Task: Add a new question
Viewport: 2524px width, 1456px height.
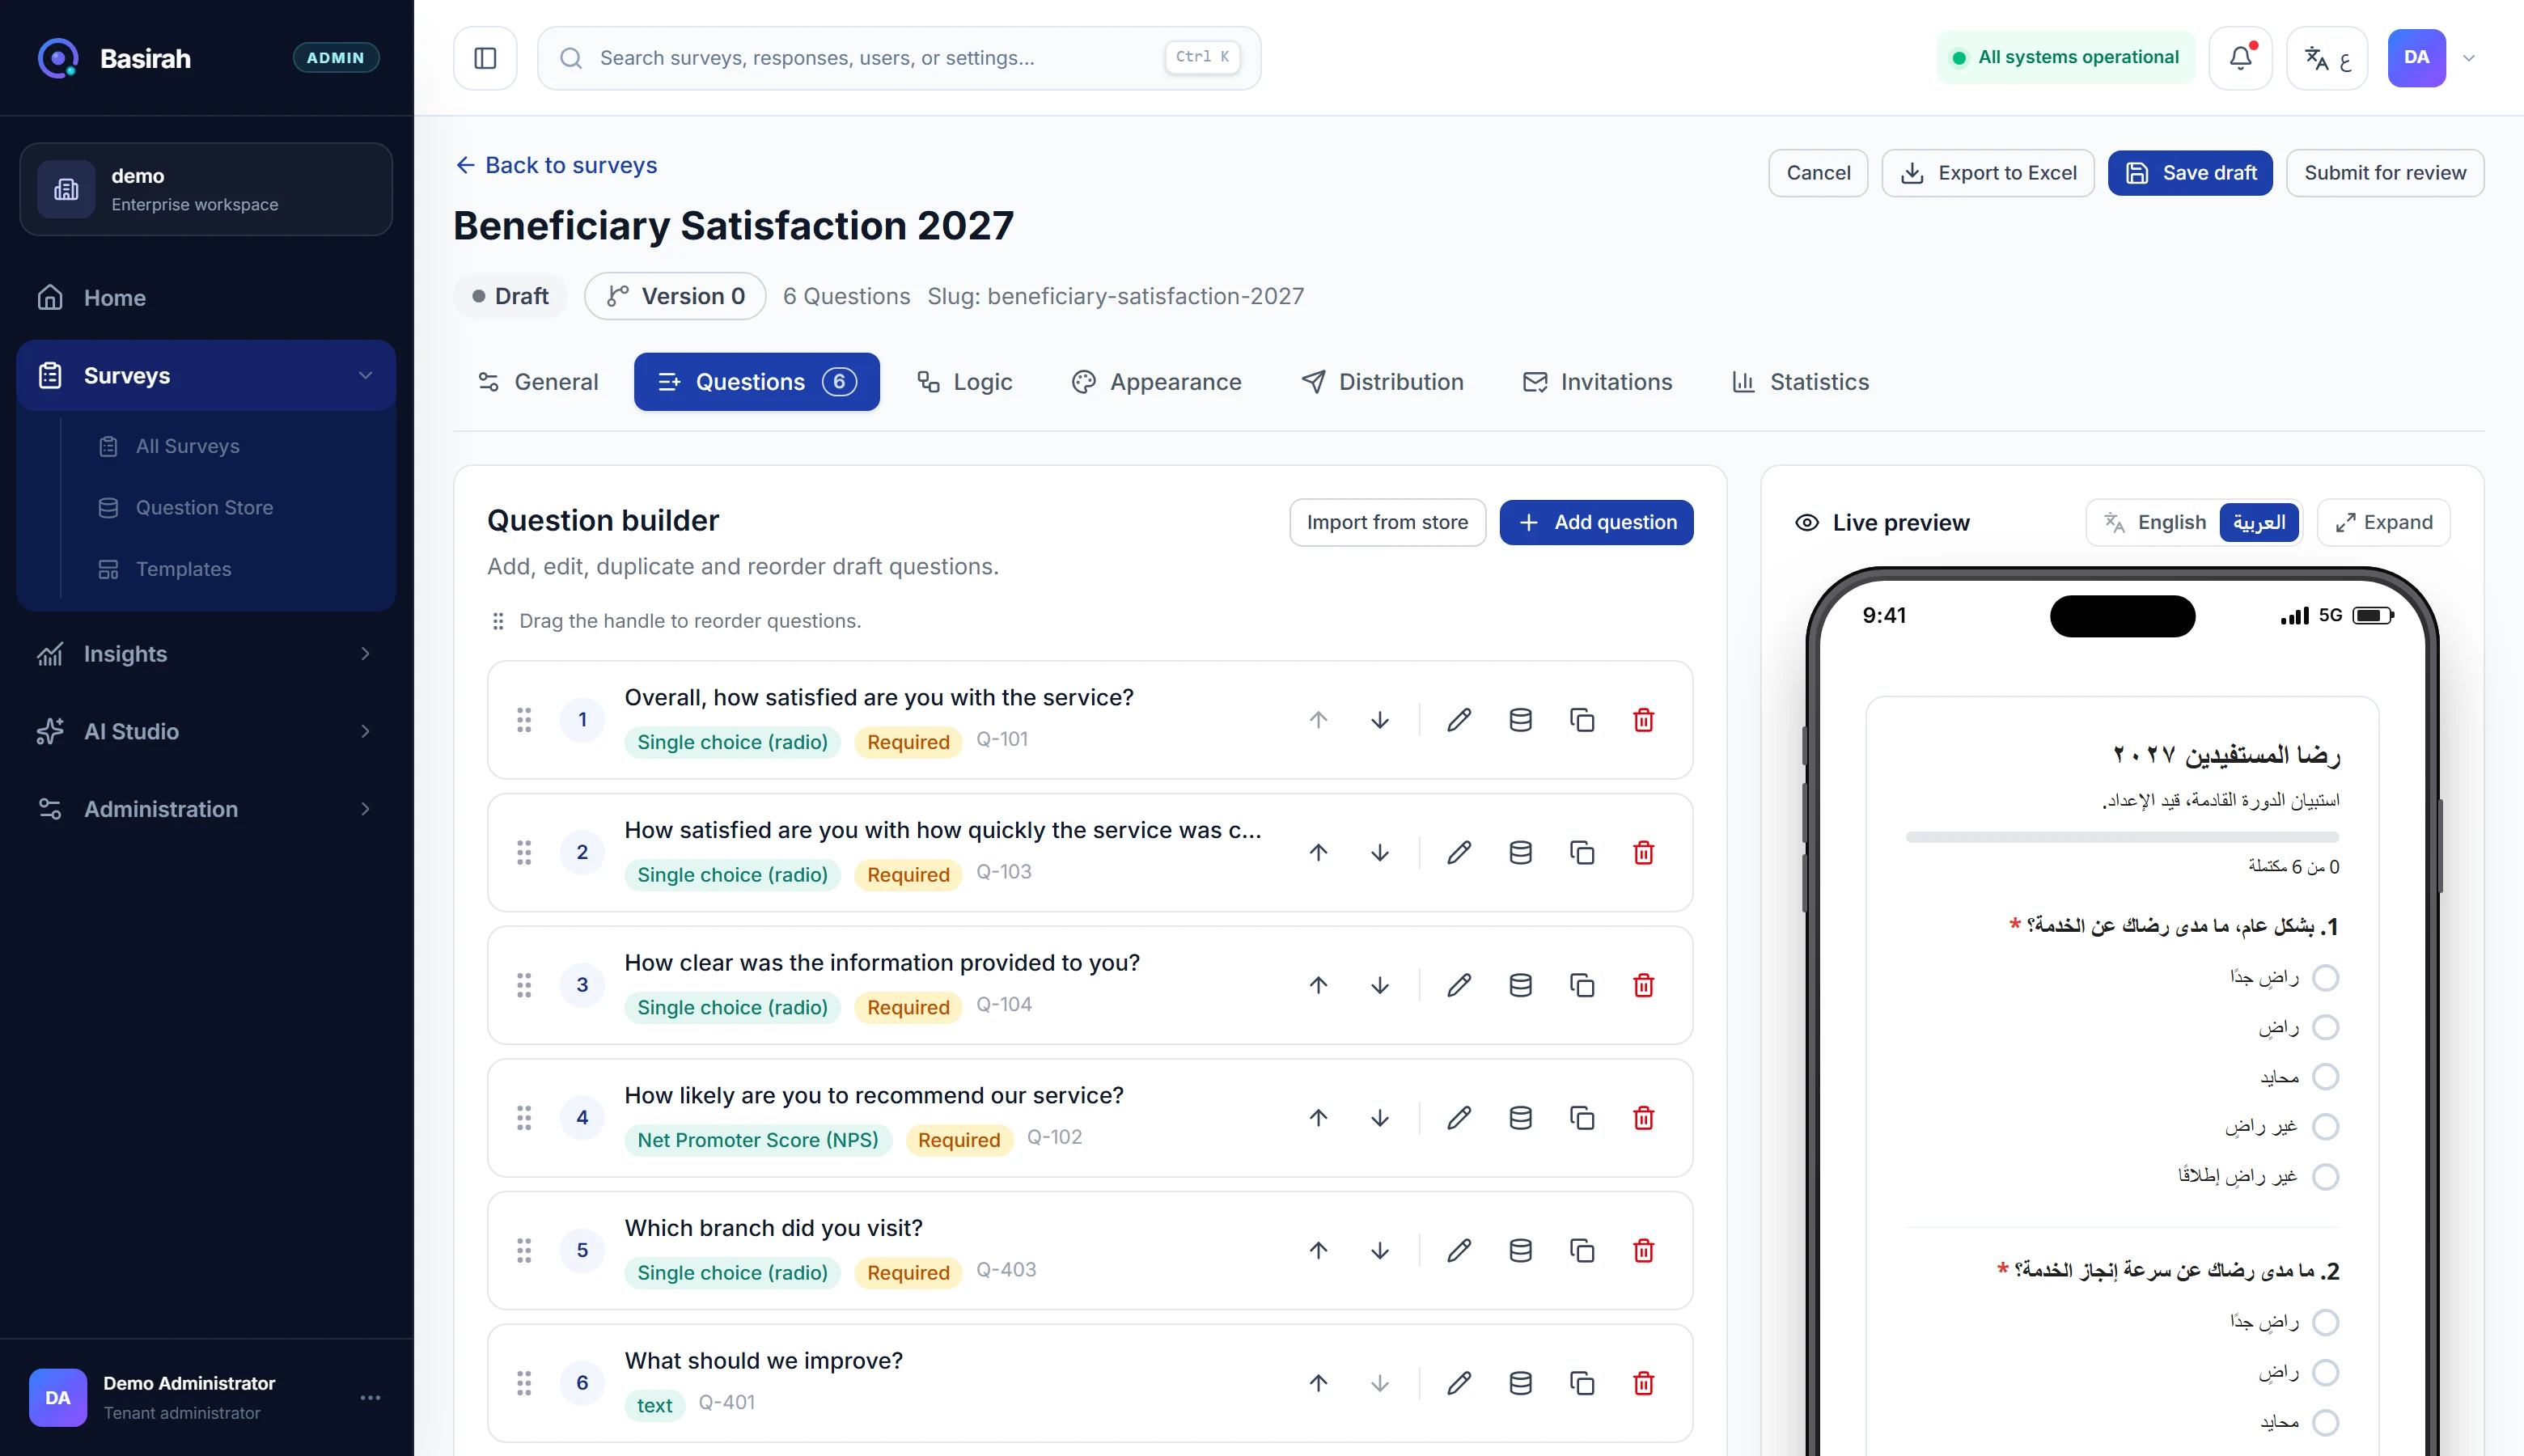Action: point(1596,522)
